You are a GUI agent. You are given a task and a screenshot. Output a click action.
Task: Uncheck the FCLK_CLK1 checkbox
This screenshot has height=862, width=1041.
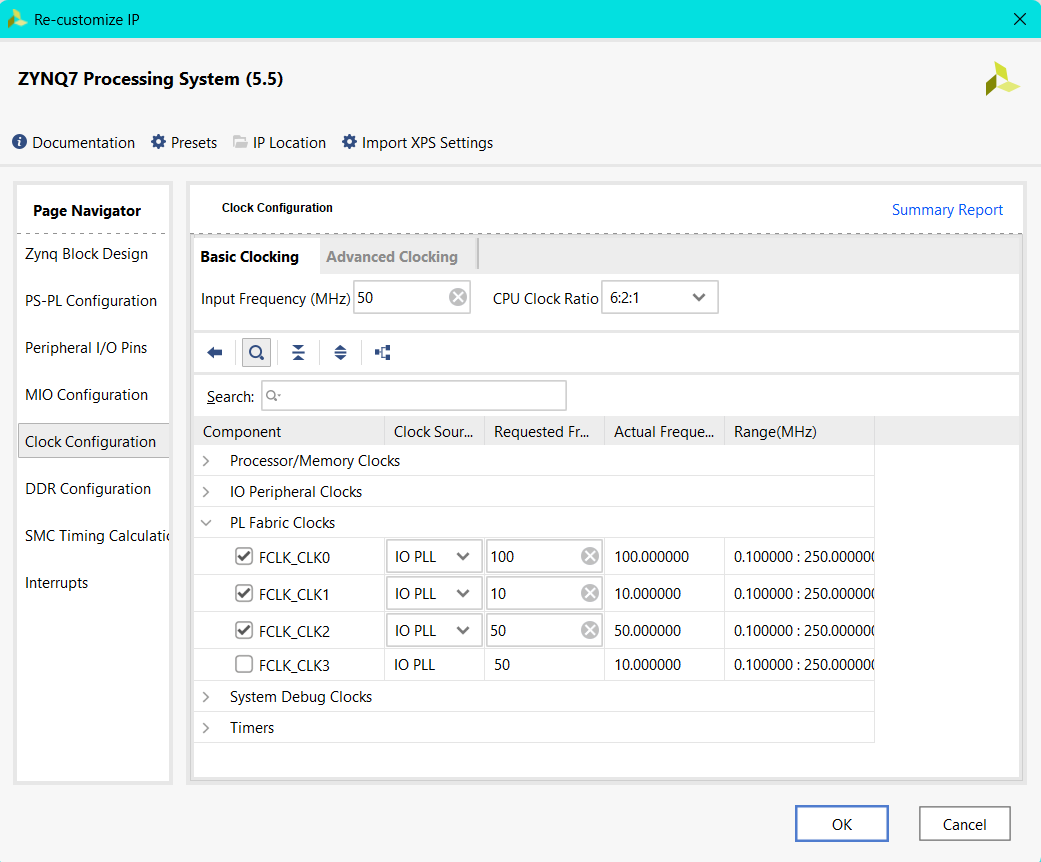click(x=244, y=594)
